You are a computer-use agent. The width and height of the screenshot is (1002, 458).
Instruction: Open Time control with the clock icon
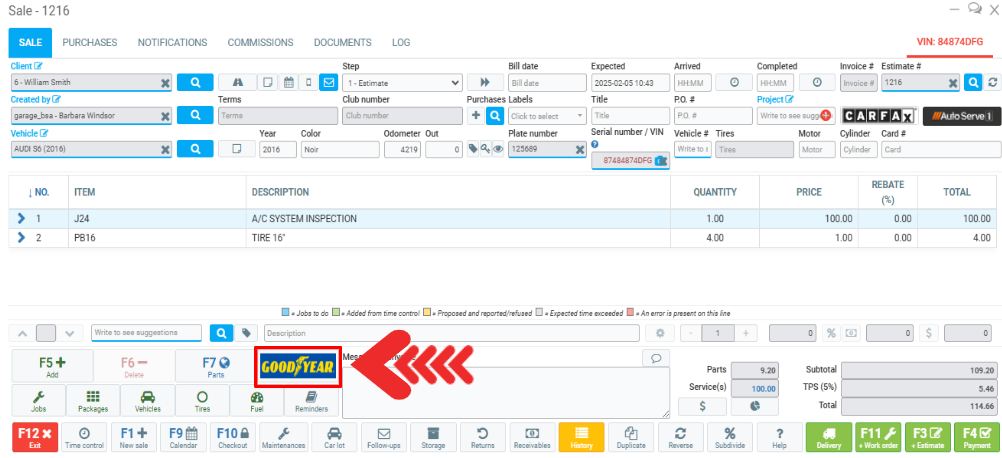[84, 438]
